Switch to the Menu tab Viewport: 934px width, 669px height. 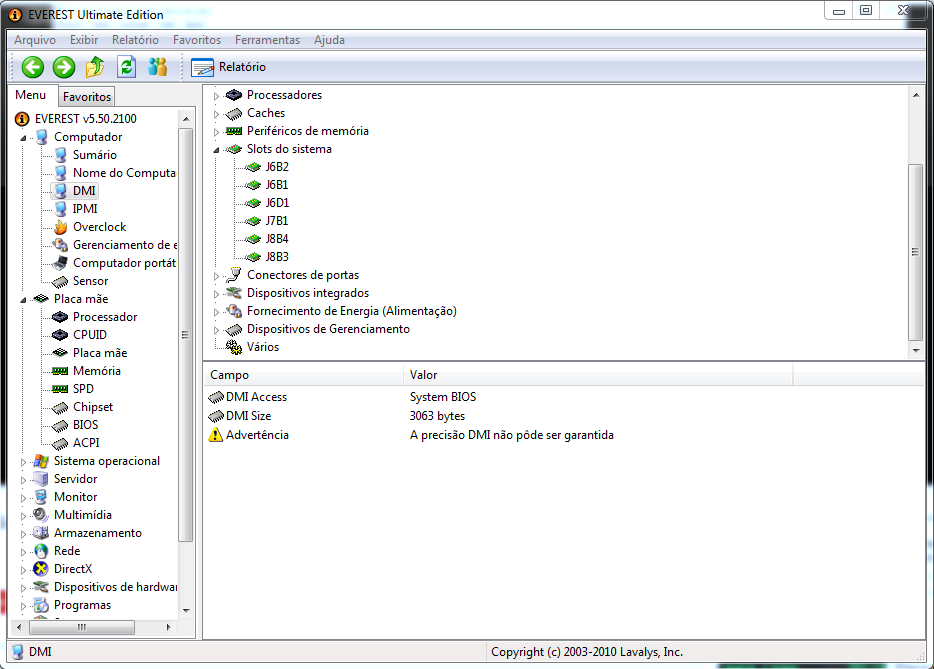pos(31,95)
